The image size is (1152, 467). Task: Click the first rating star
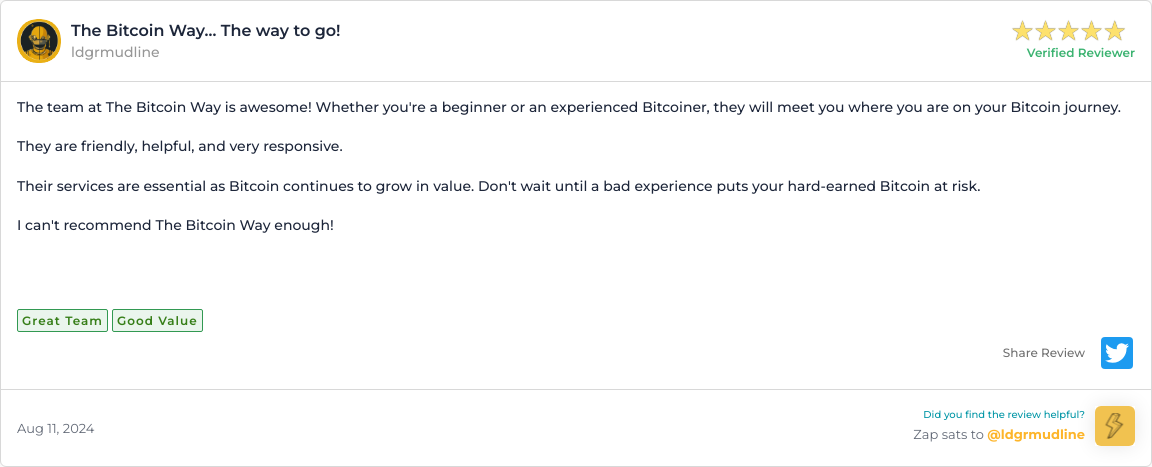pos(1022,31)
